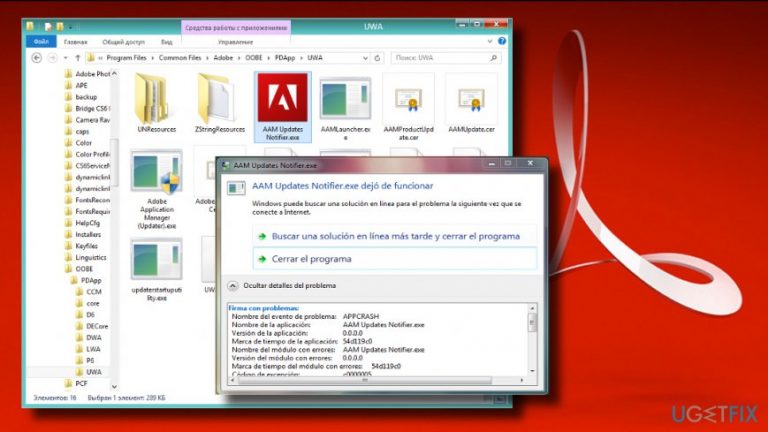The width and height of the screenshot is (768, 432).
Task: Select the DECore folder in tree
Action: point(93,326)
